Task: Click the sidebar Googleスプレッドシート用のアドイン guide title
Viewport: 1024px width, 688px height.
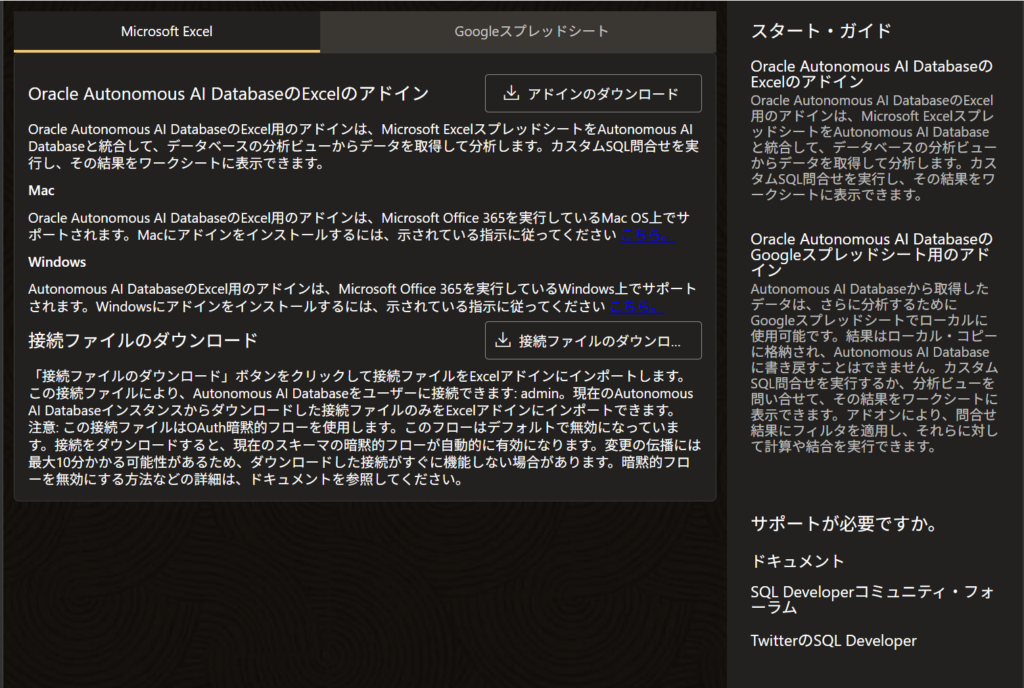Action: (x=871, y=255)
